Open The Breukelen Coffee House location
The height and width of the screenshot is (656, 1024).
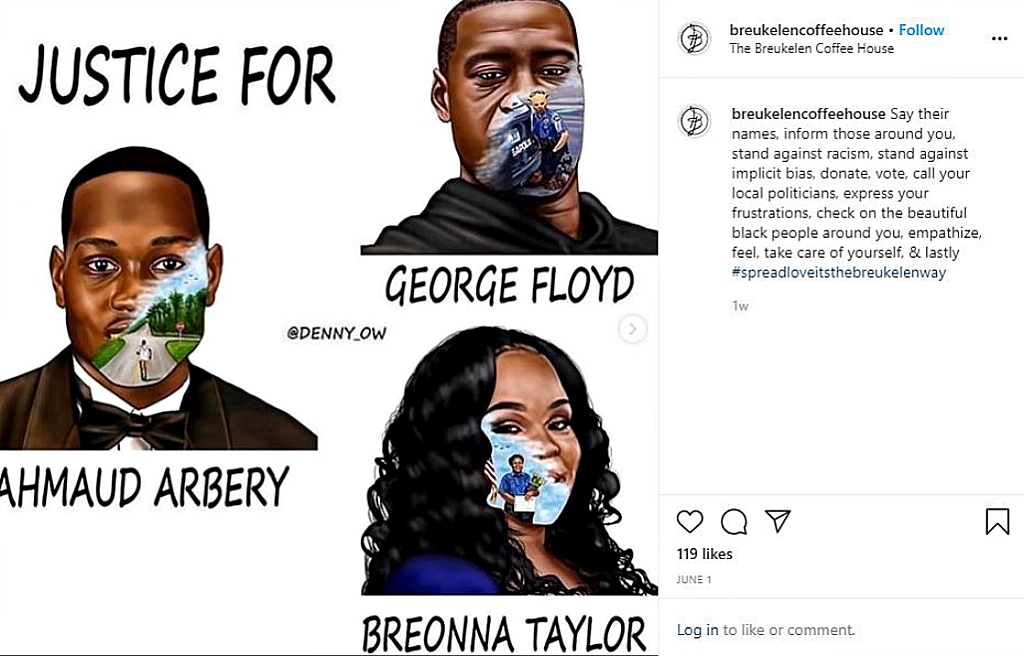[811, 48]
